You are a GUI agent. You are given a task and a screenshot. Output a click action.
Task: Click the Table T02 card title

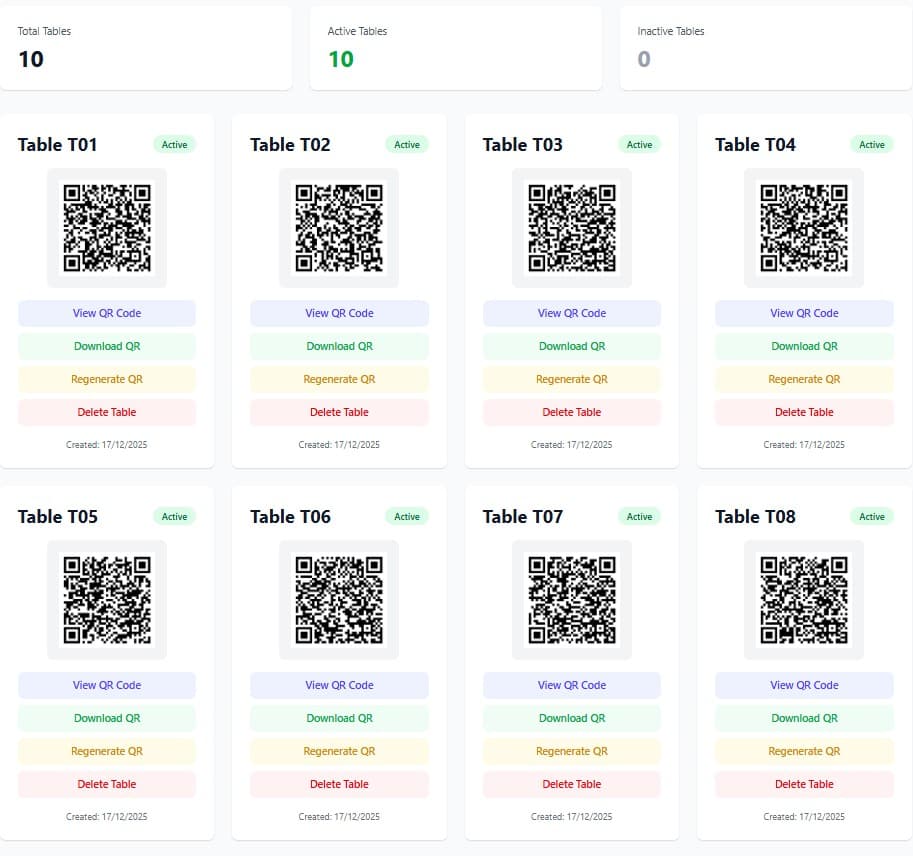pyautogui.click(x=290, y=145)
